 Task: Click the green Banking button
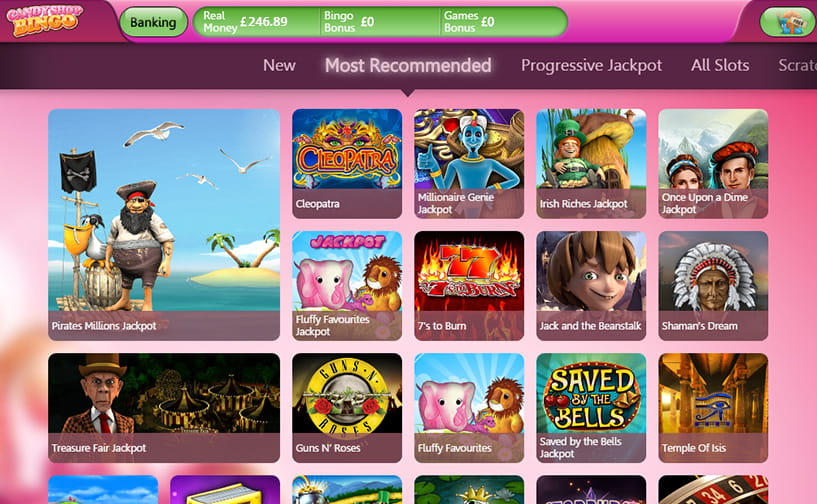153,22
